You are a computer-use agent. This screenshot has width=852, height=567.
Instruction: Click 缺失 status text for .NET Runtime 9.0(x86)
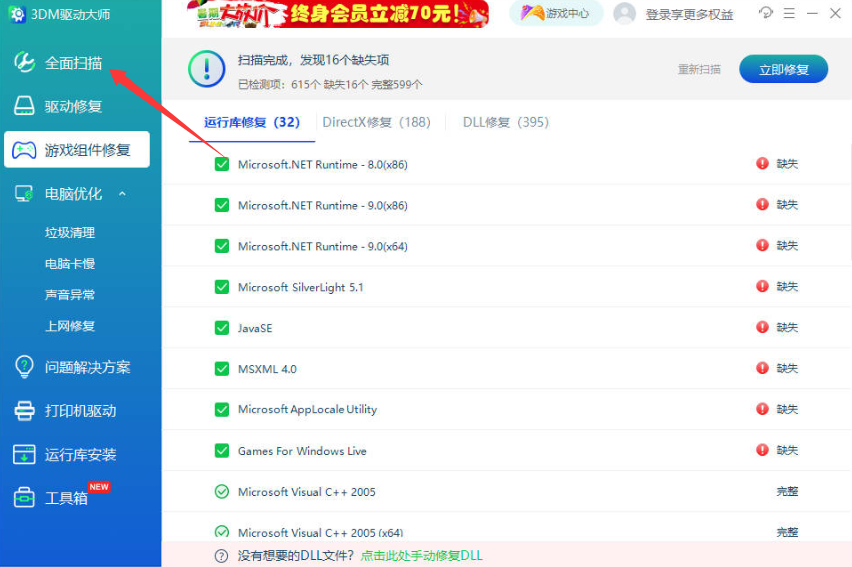click(787, 204)
